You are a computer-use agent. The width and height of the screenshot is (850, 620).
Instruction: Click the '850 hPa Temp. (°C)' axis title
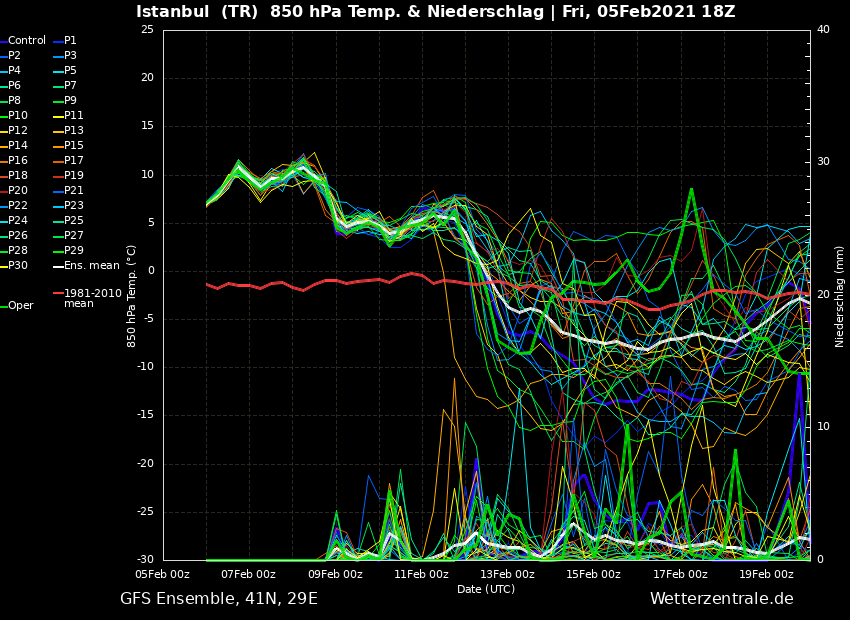coord(131,296)
